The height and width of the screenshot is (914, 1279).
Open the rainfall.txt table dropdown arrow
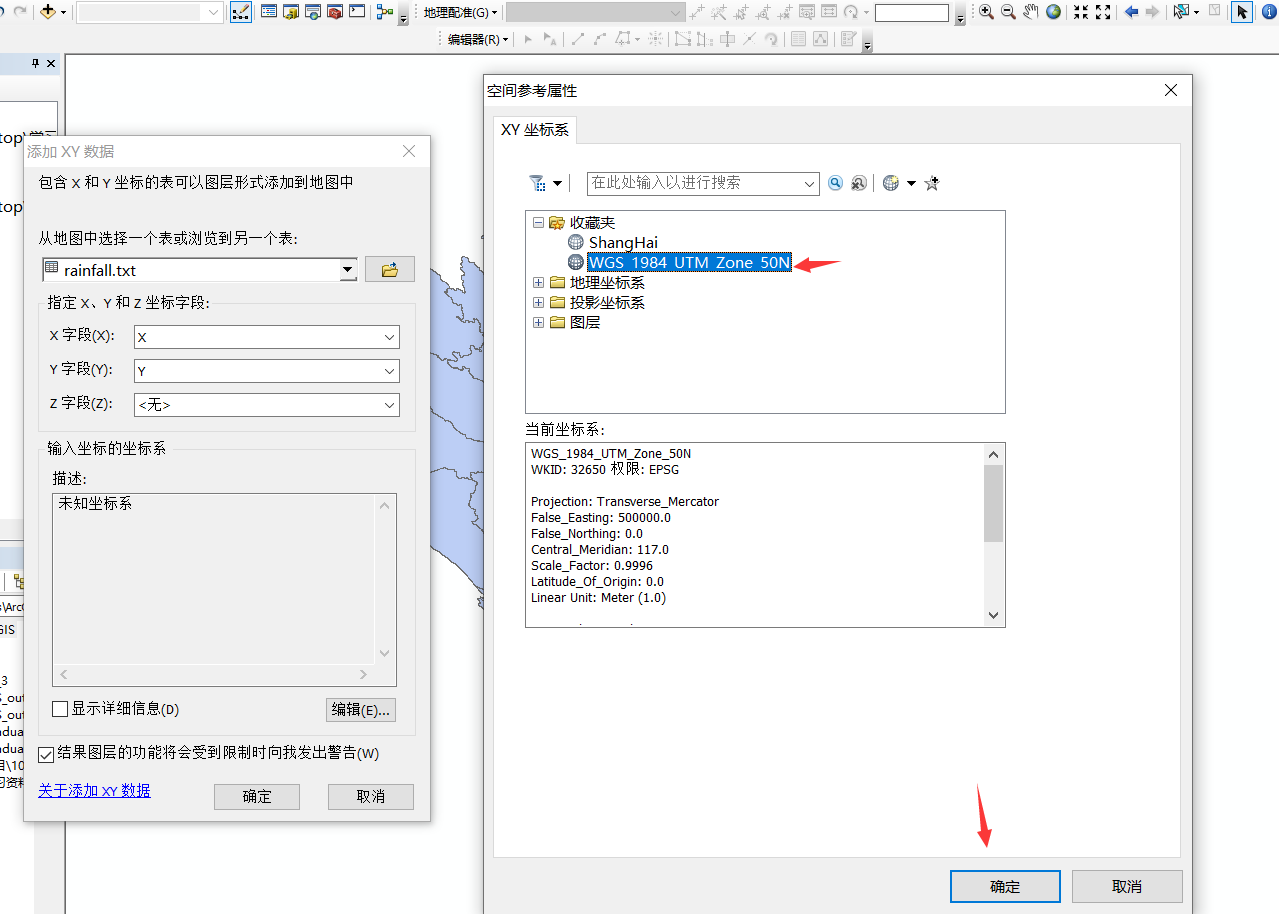click(348, 269)
